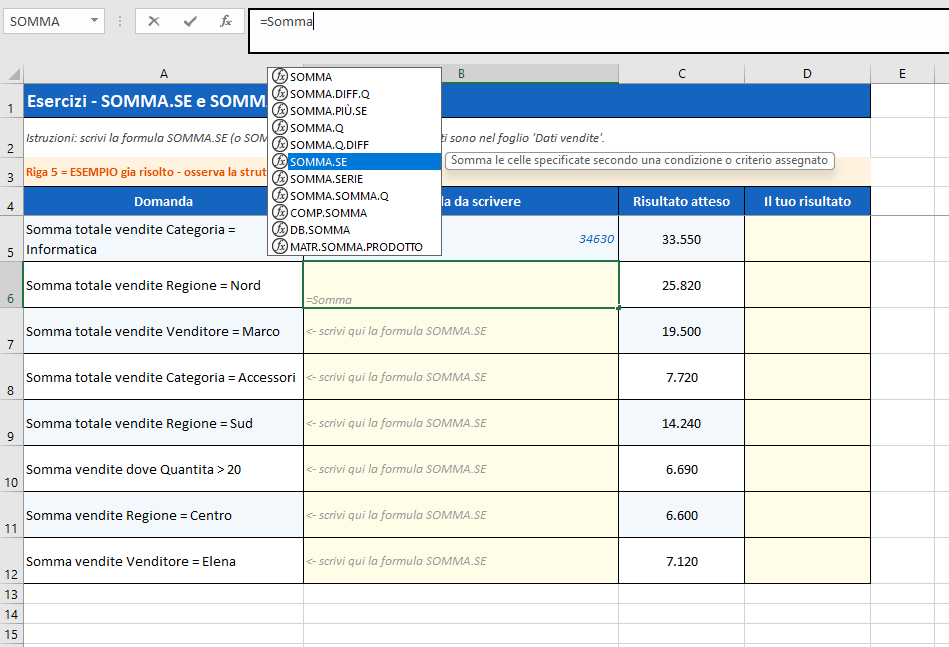Screen dimensions: 949x647
Task: Click the fx icon beside DB.SOMMA
Action: point(280,229)
